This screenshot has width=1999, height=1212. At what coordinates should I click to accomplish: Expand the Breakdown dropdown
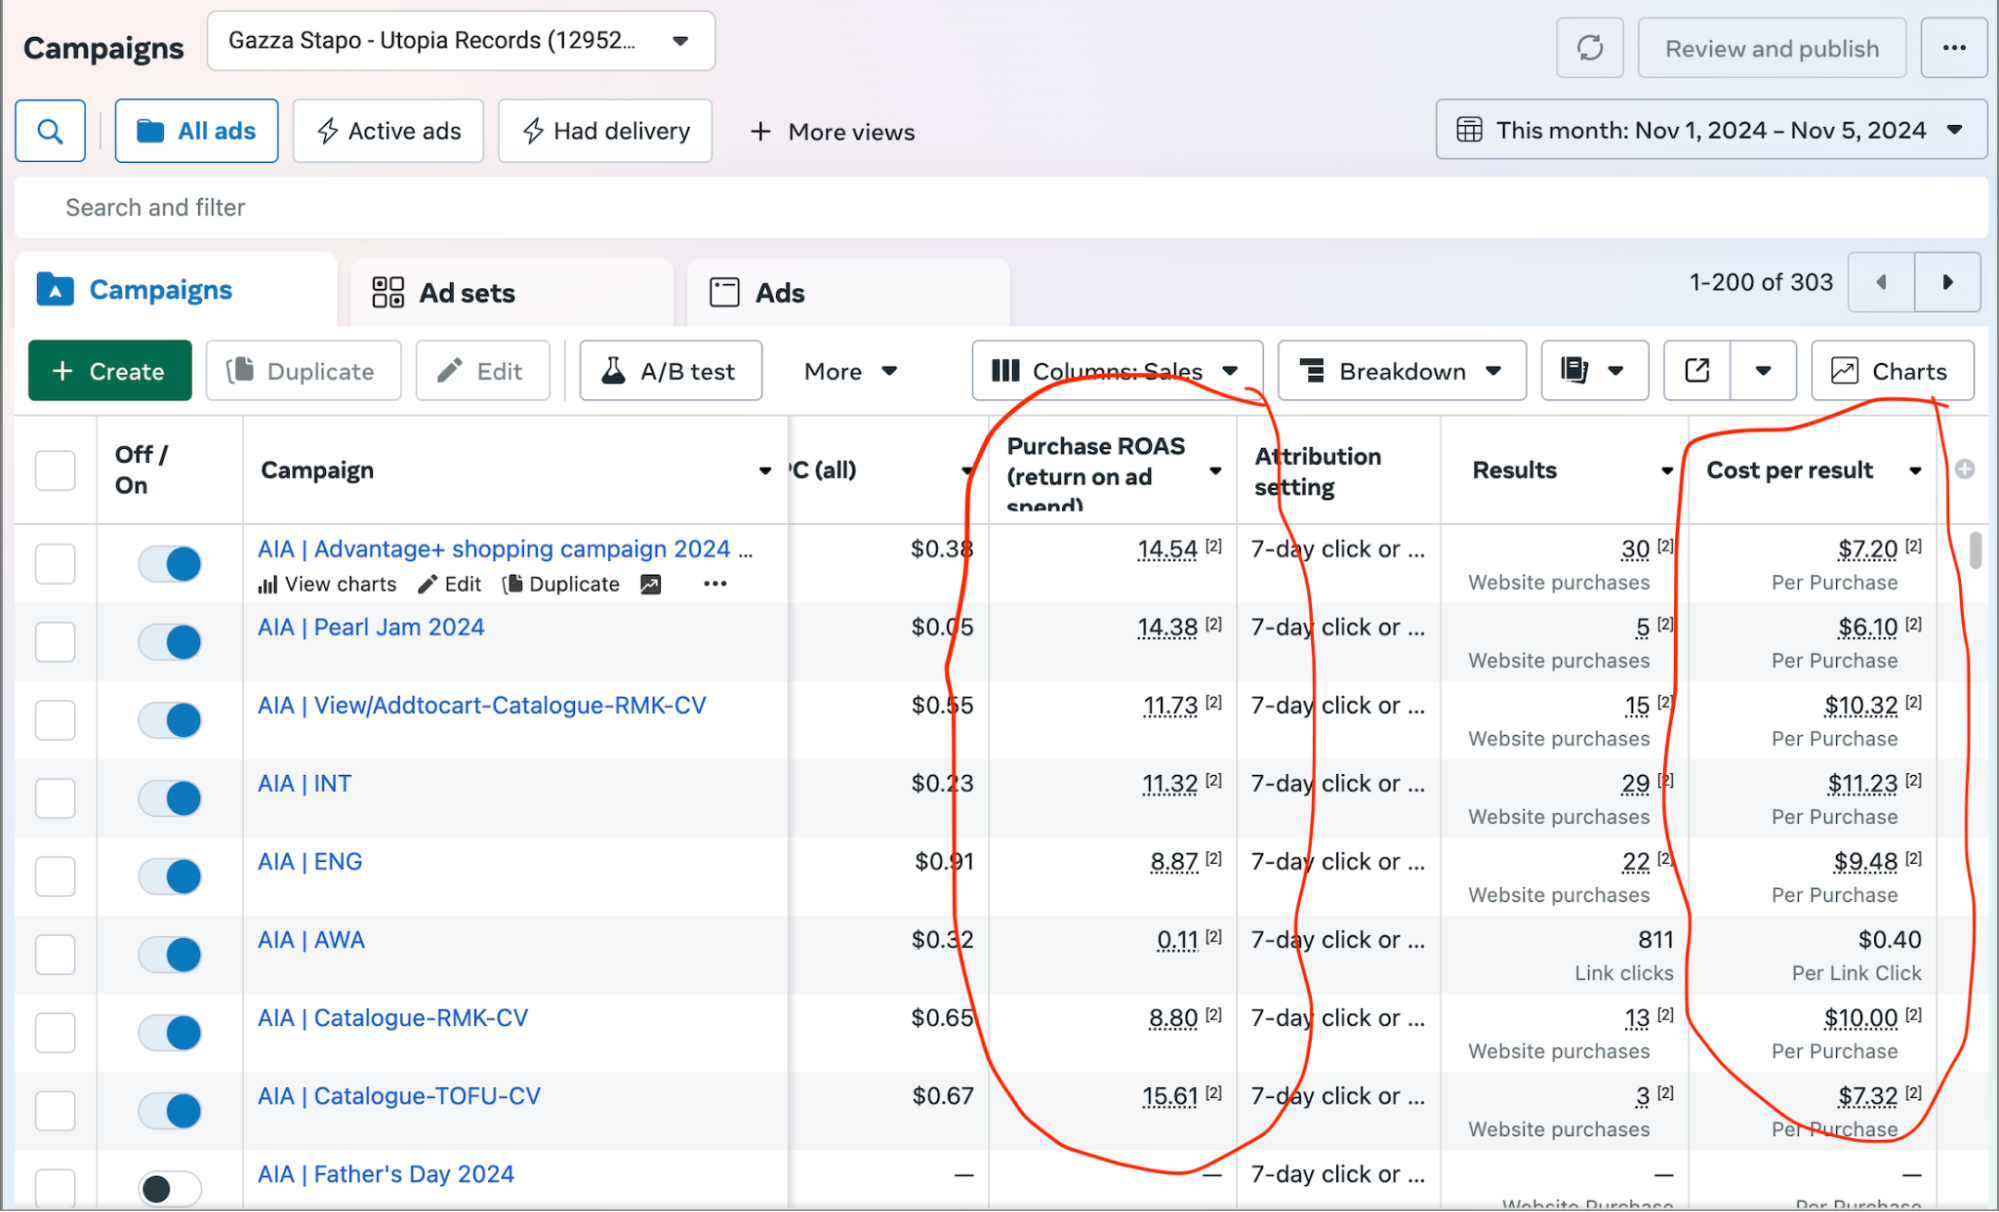(1401, 371)
